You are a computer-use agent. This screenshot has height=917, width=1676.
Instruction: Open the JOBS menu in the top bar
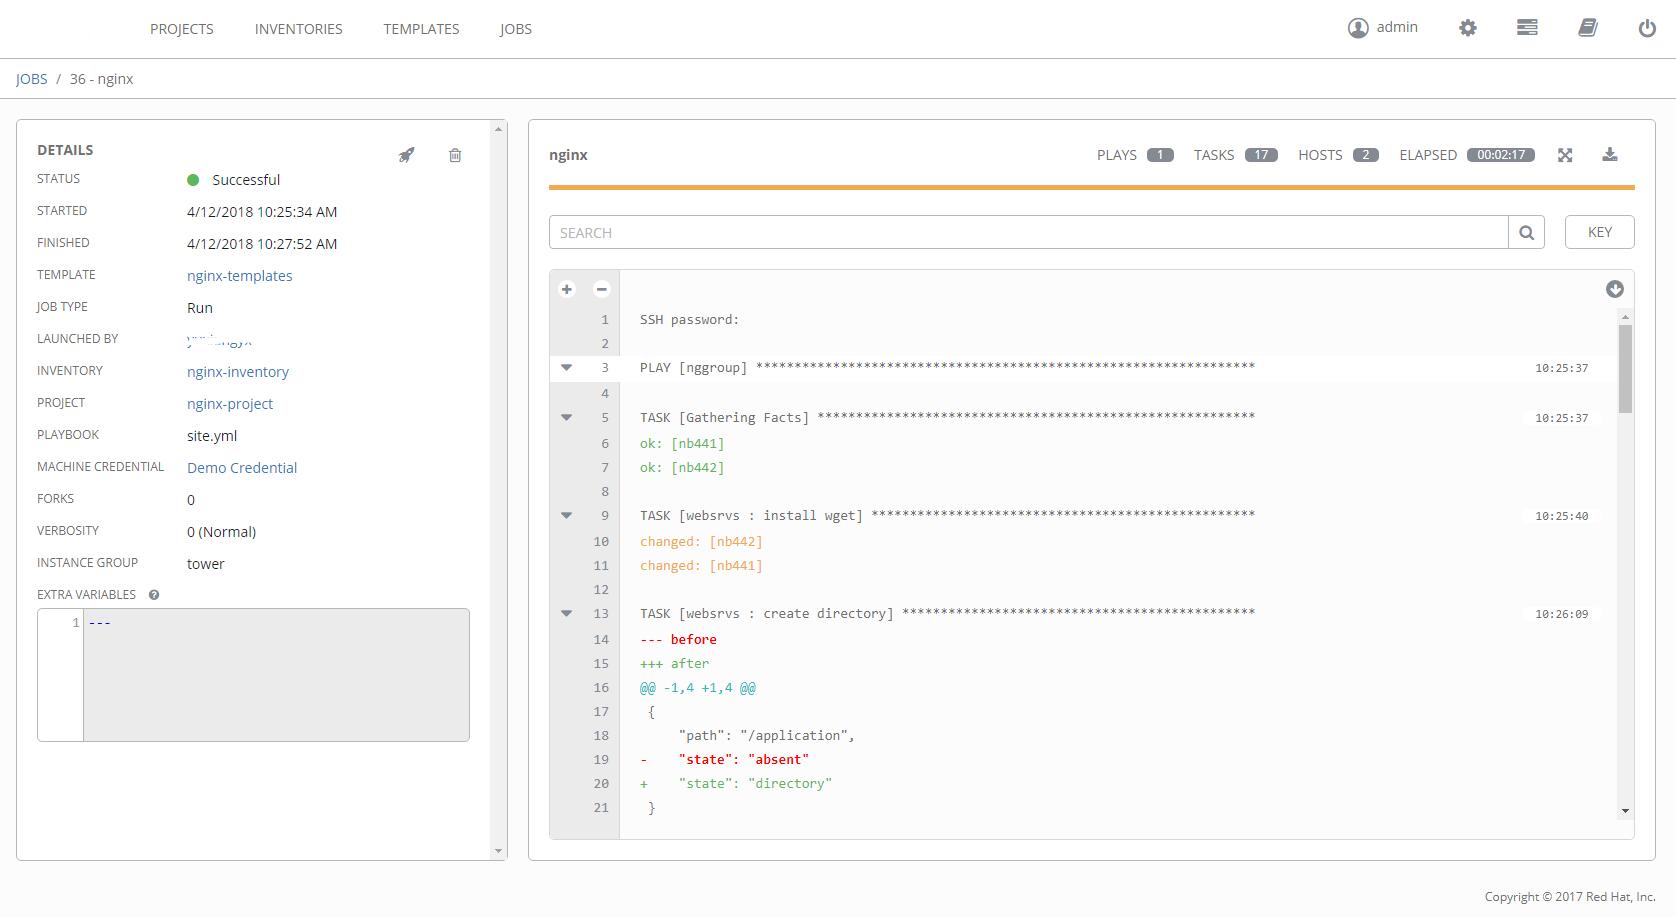click(x=516, y=29)
